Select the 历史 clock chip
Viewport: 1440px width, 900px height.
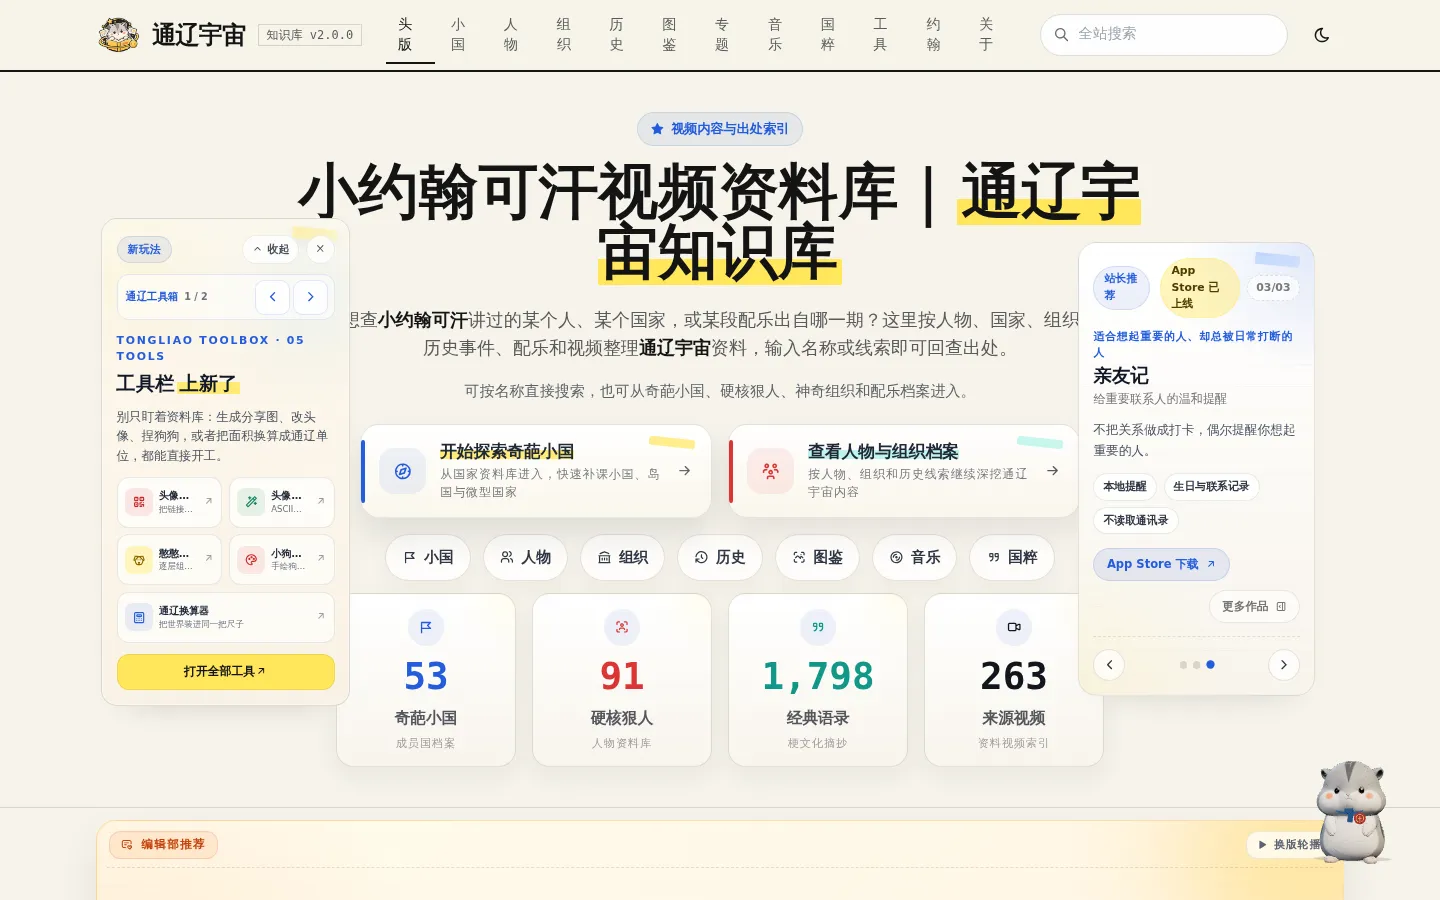tap(720, 557)
